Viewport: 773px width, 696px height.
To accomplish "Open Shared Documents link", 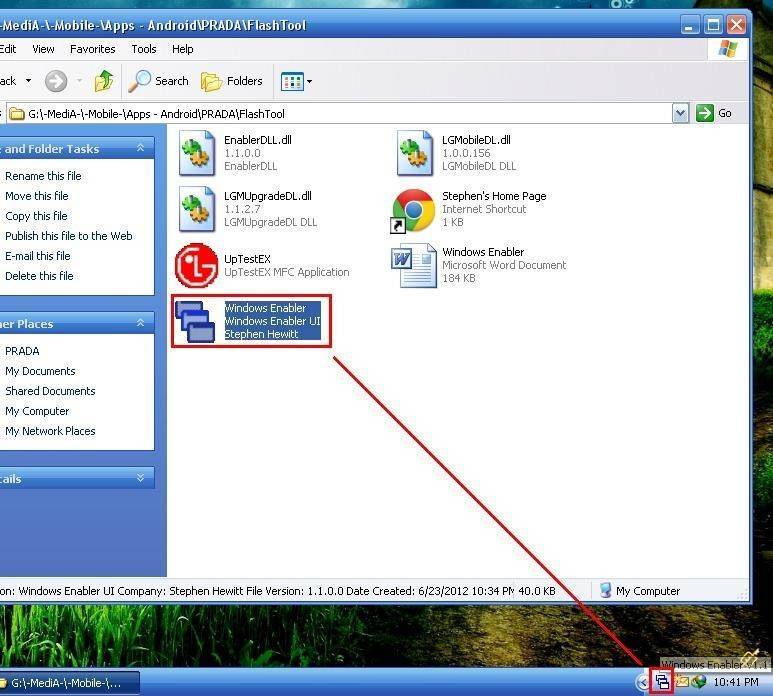I will pos(50,391).
